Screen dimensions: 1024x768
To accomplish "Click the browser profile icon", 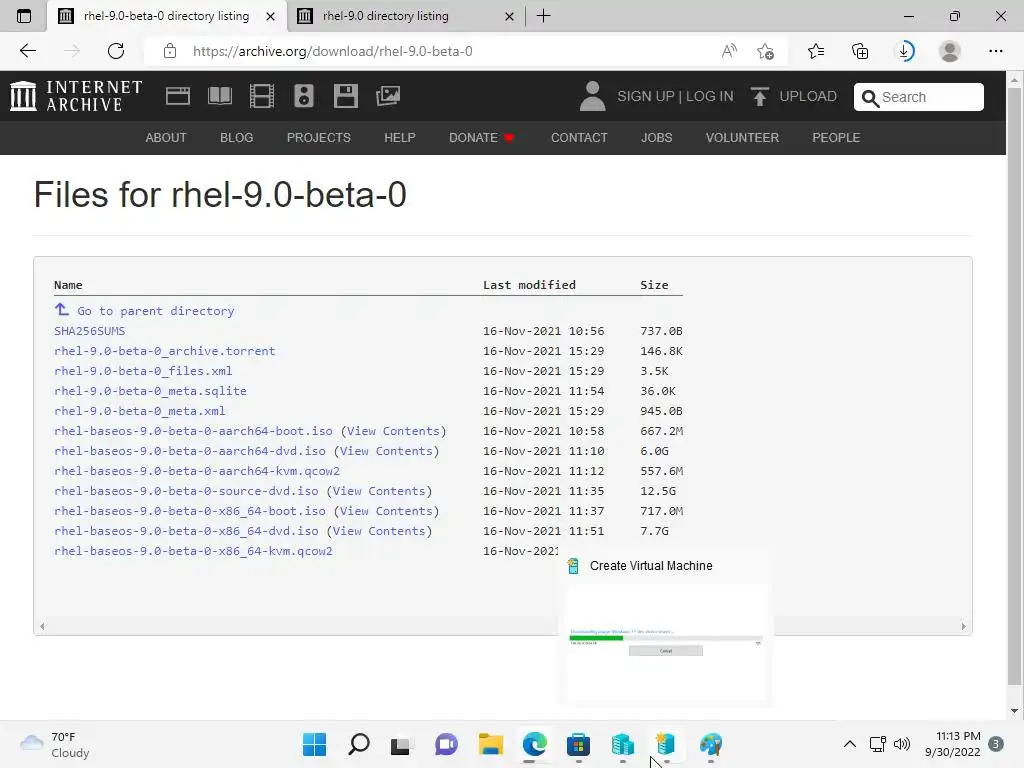I will (x=950, y=51).
